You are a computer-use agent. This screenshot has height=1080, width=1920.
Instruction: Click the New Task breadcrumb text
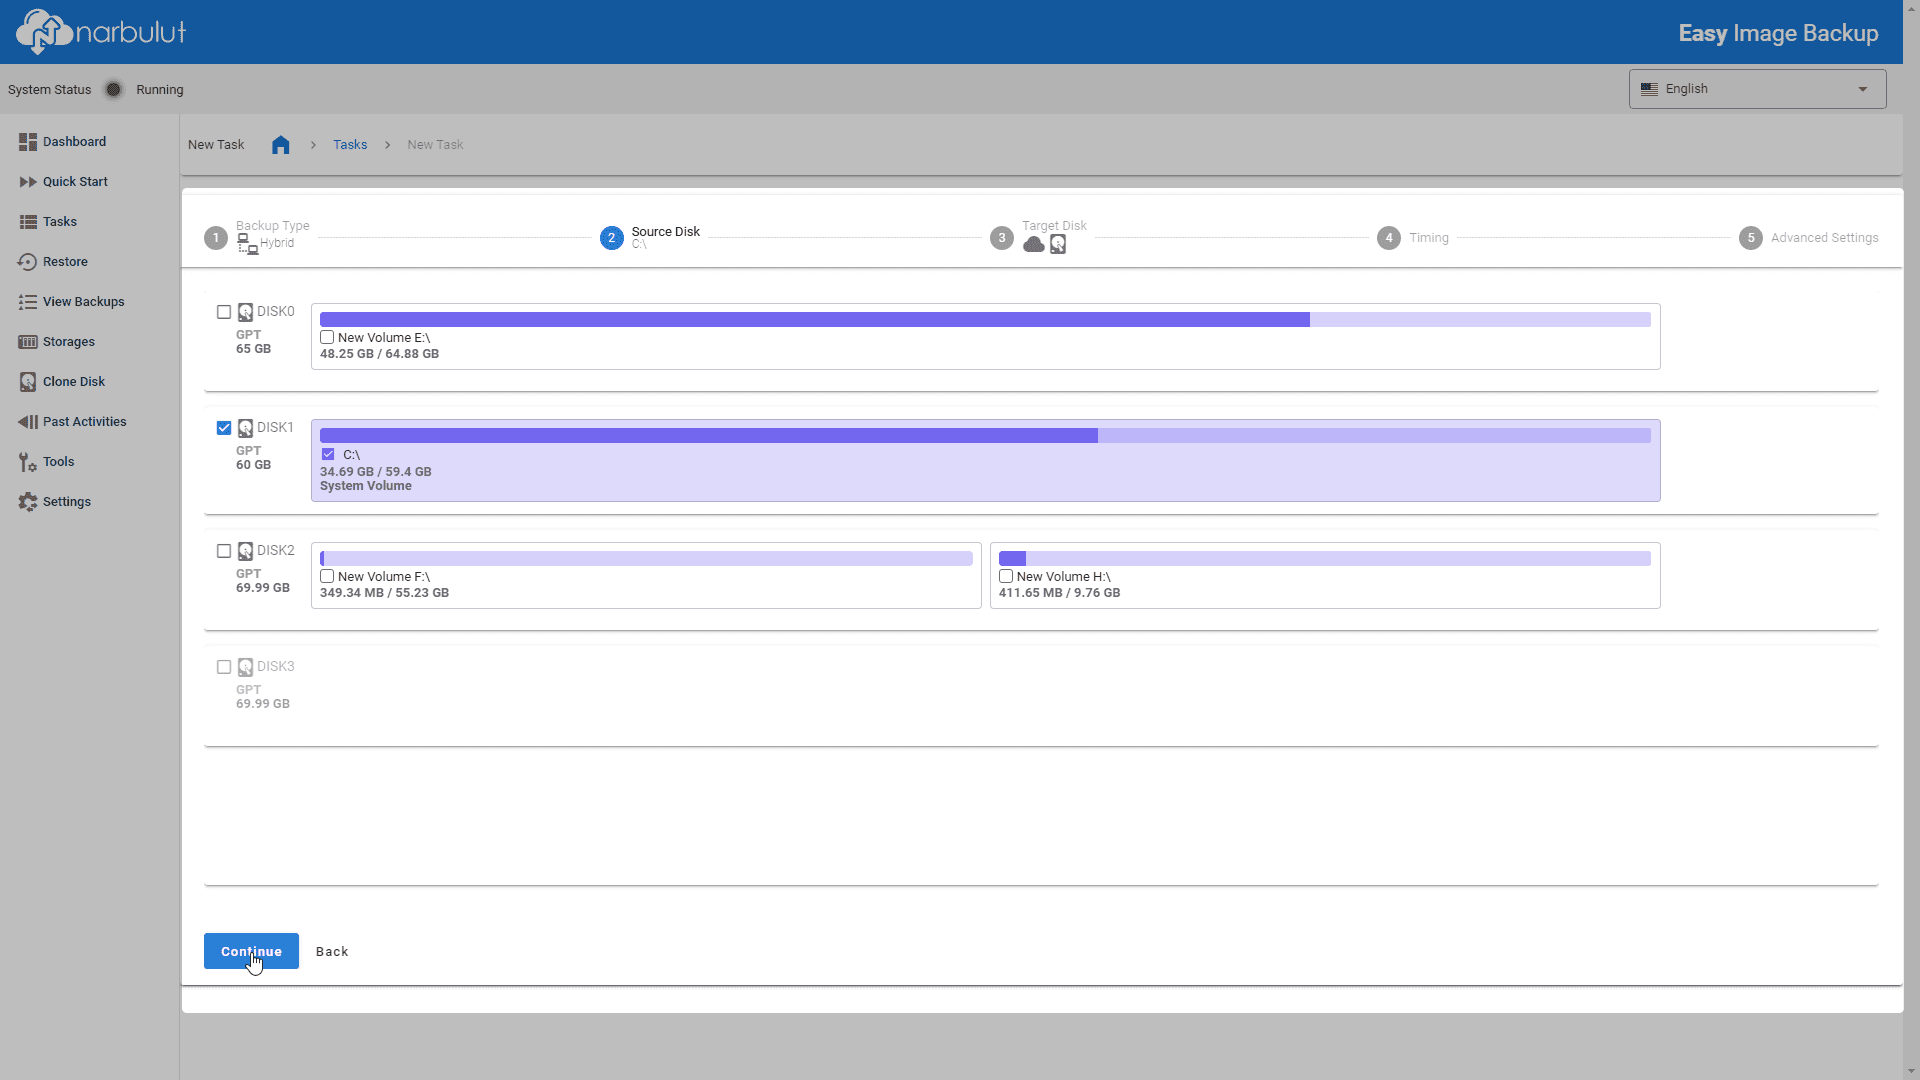click(x=435, y=145)
